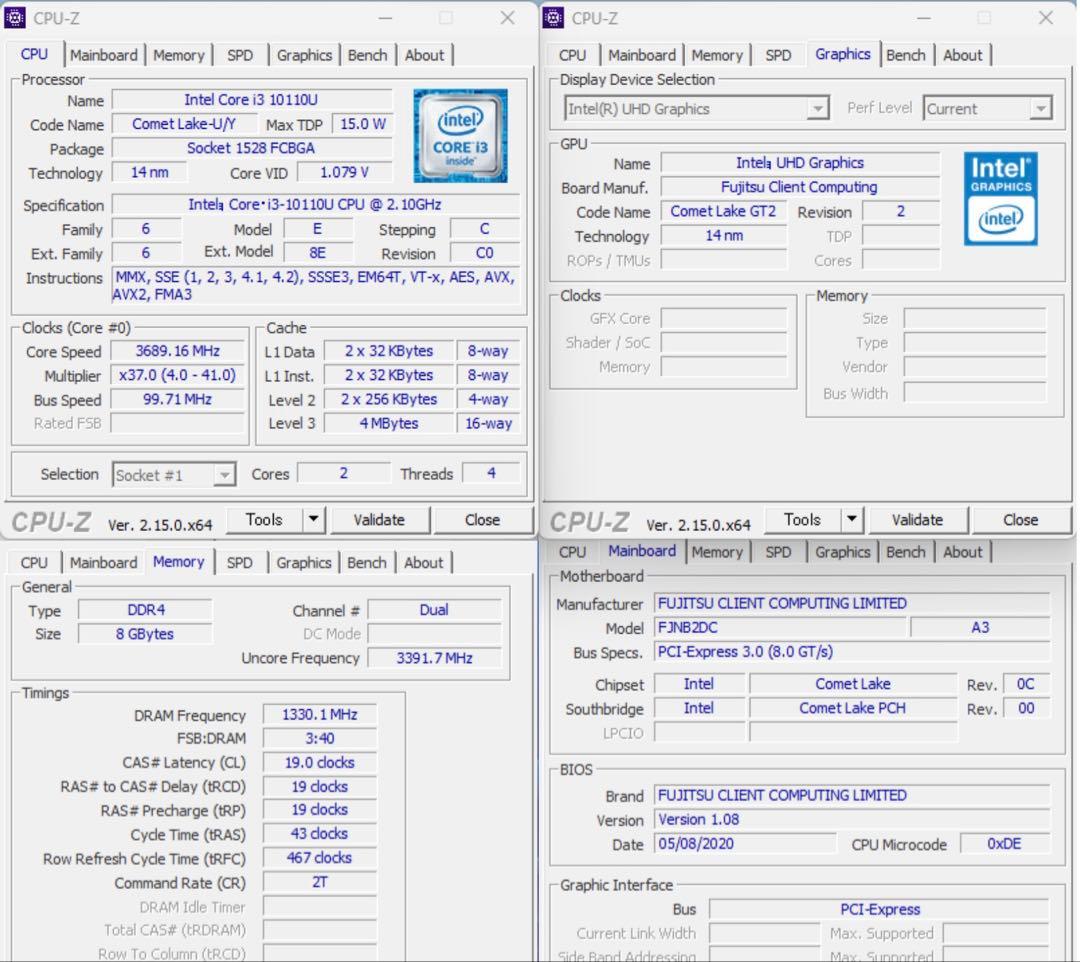Switch to Mainboard tab in processor window

pyautogui.click(x=103, y=55)
